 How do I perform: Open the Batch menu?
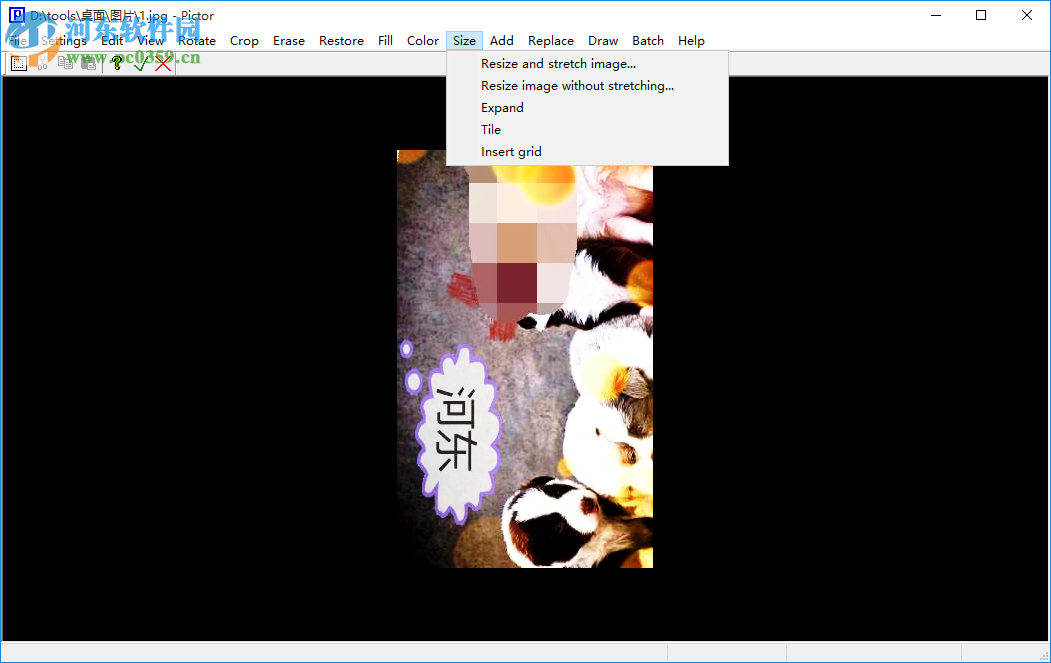[648, 40]
